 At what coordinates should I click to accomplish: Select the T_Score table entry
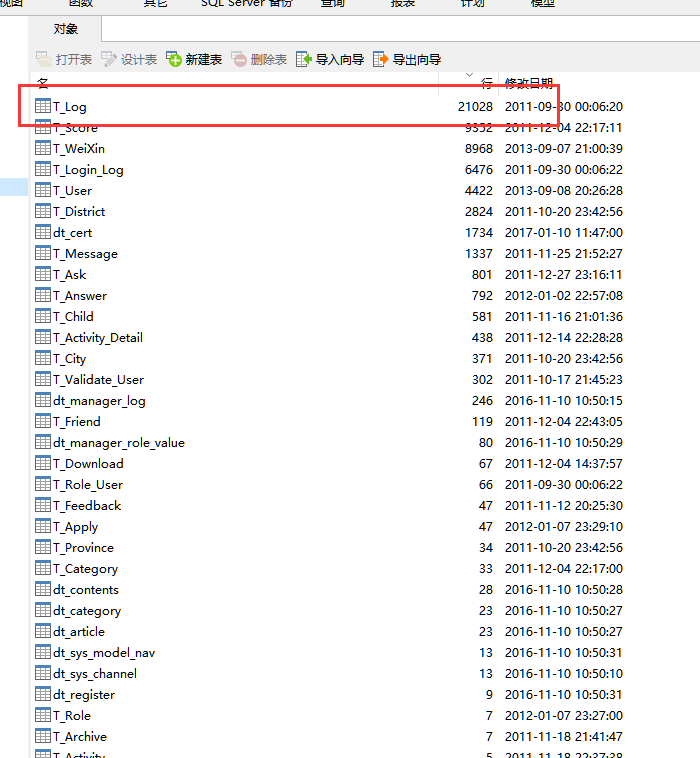pos(75,127)
